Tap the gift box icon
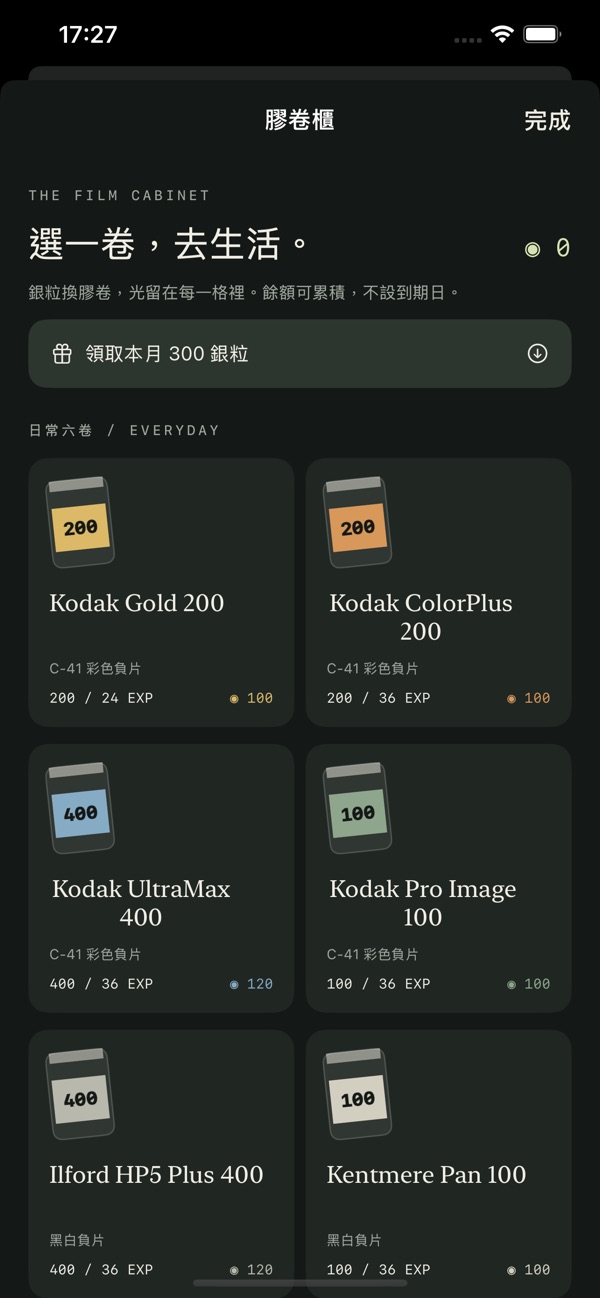600x1298 pixels. [x=62, y=354]
